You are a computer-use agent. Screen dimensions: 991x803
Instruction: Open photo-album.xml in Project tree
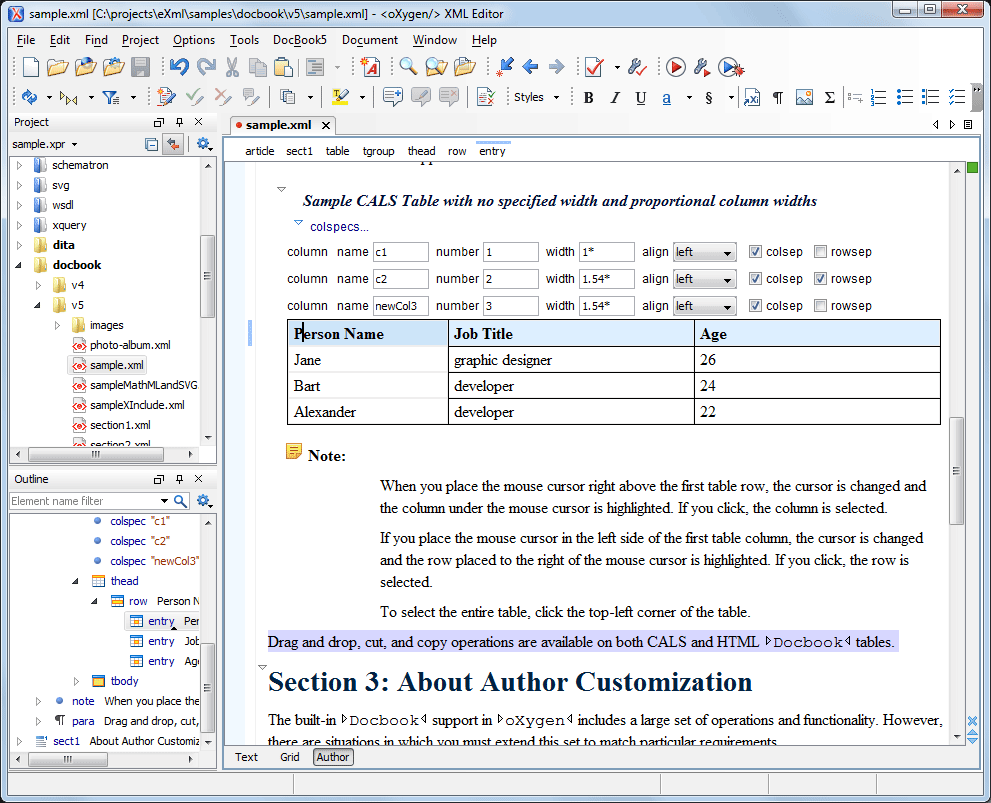point(130,345)
